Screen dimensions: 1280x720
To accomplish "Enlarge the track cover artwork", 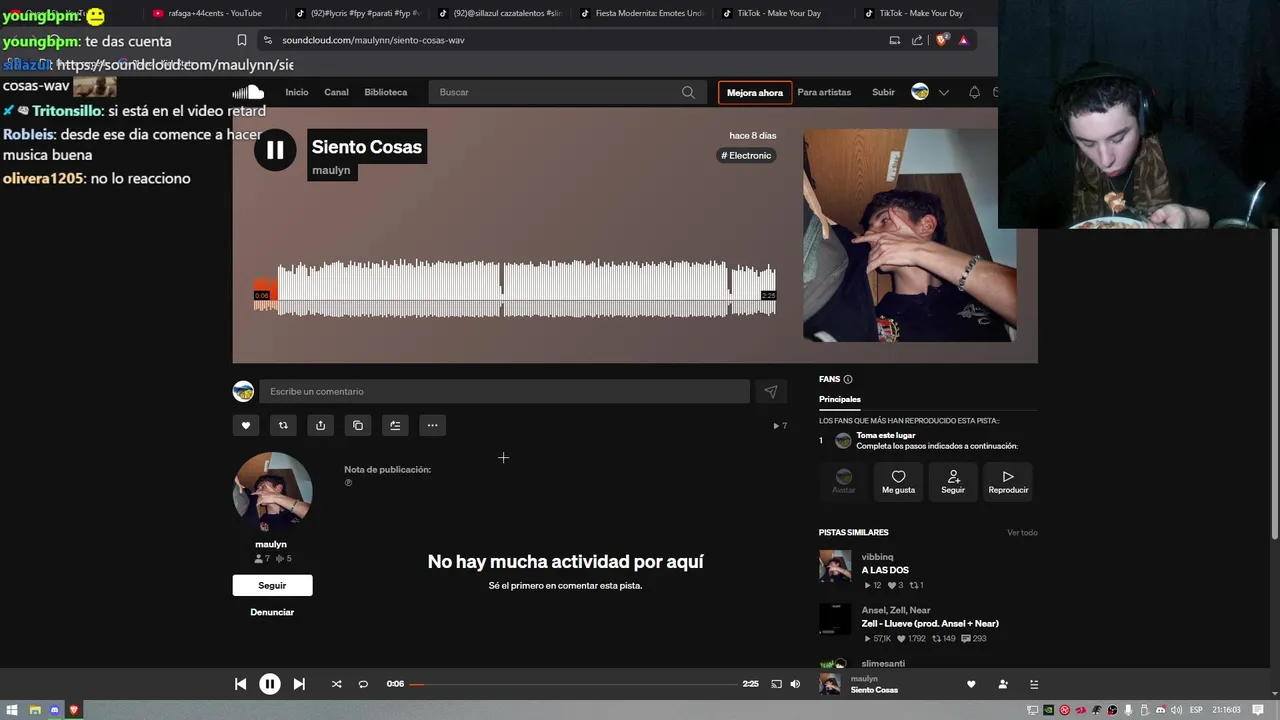I will [x=910, y=235].
